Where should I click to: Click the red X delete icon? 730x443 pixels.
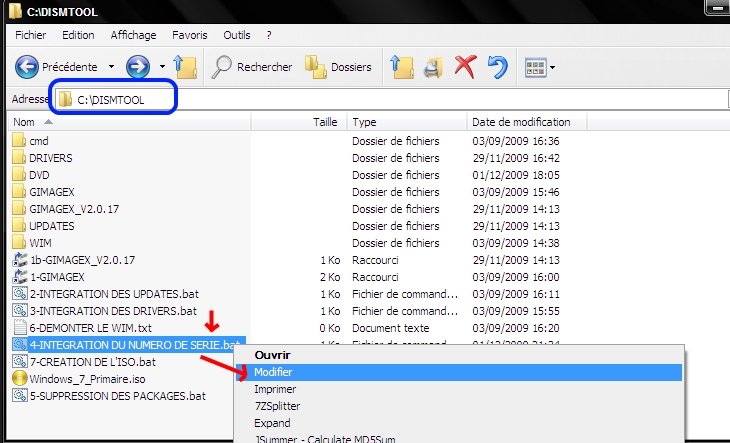point(464,67)
